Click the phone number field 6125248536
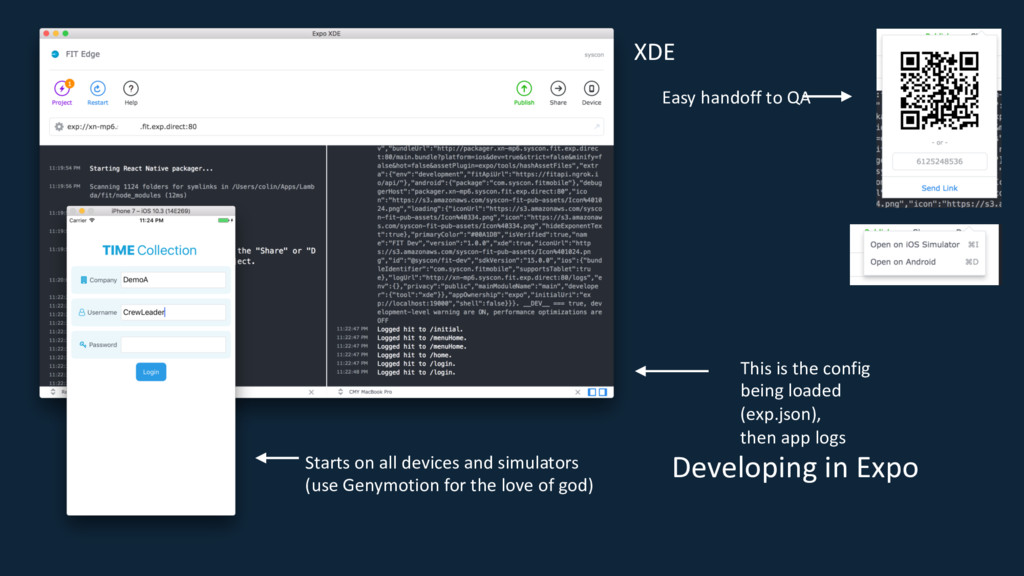The width and height of the screenshot is (1024, 576). pos(939,161)
